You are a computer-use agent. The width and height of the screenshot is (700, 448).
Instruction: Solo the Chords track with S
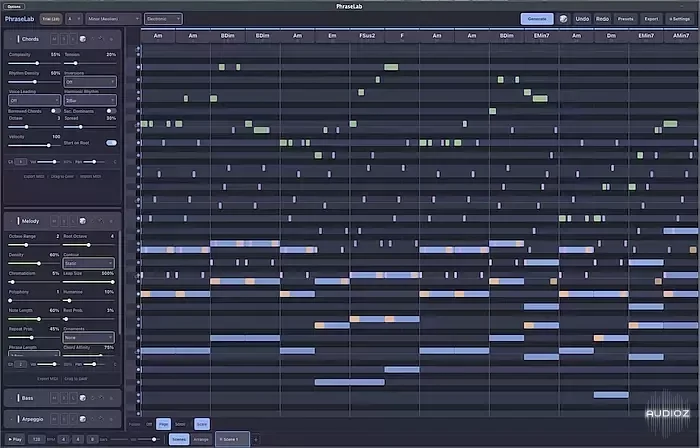[x=64, y=39]
